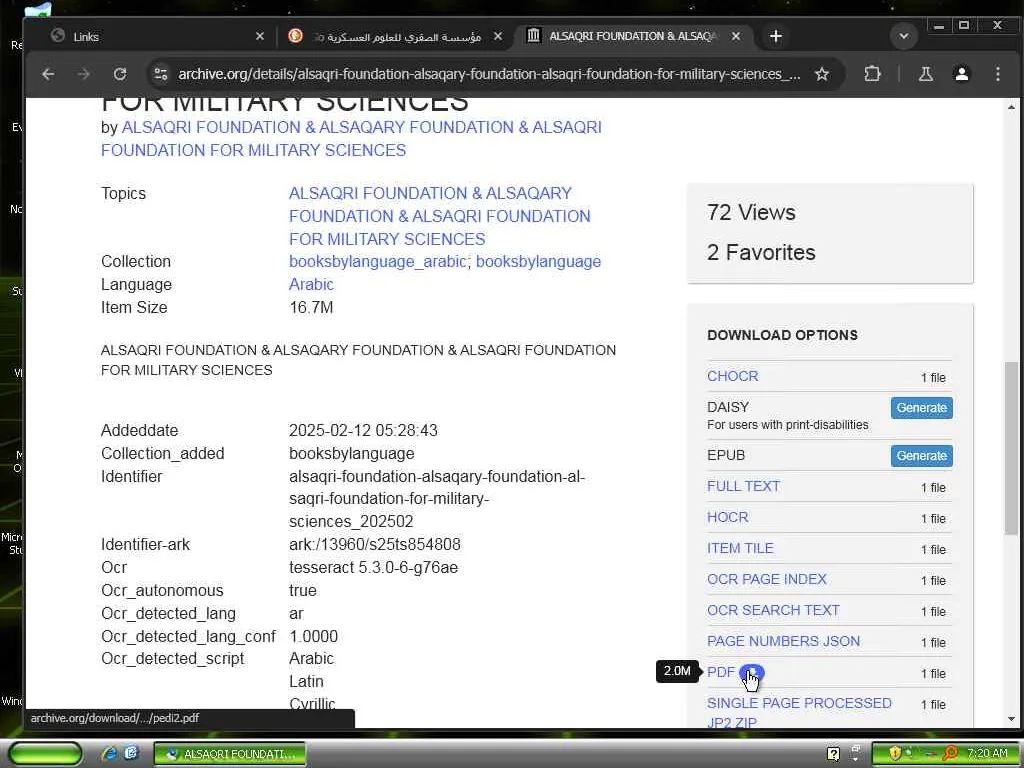Viewport: 1024px width, 768px height.
Task: Click second quick launch browser icon
Action: [x=131, y=754]
